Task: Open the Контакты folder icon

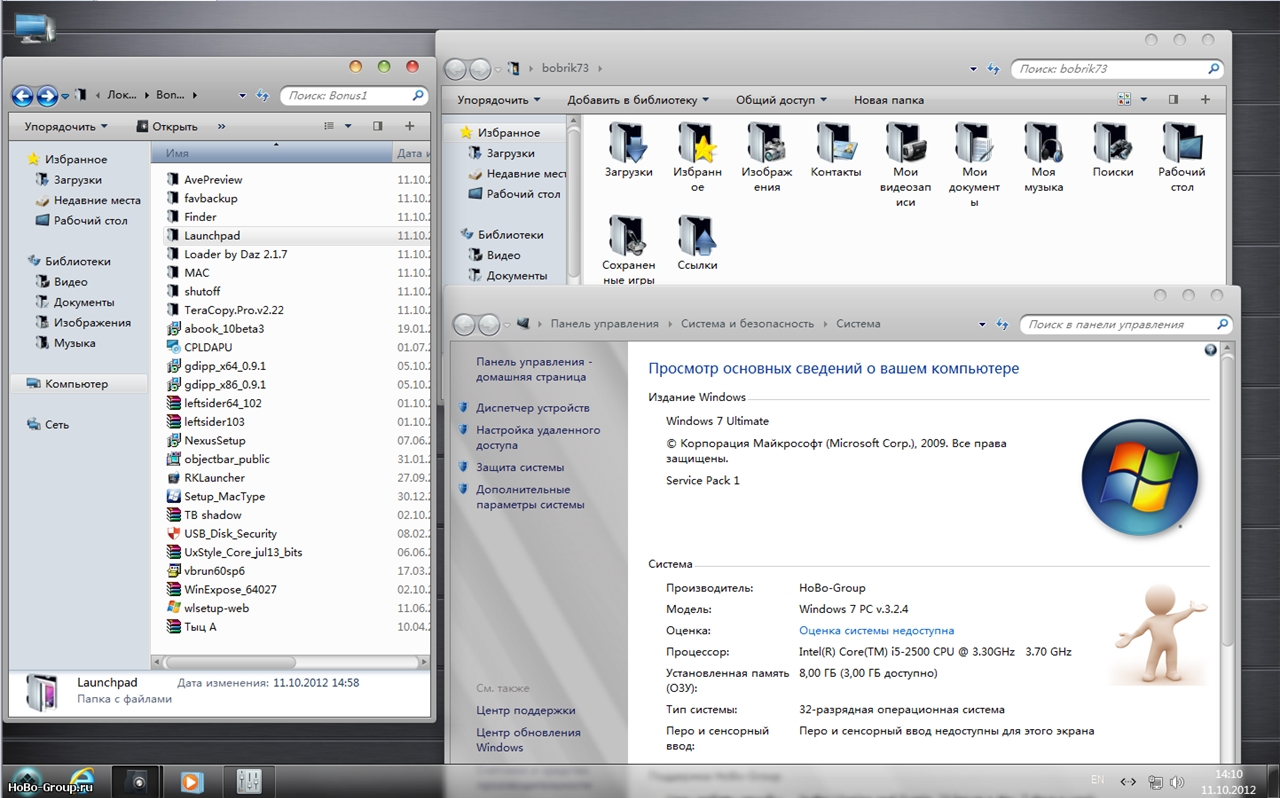Action: coord(835,145)
